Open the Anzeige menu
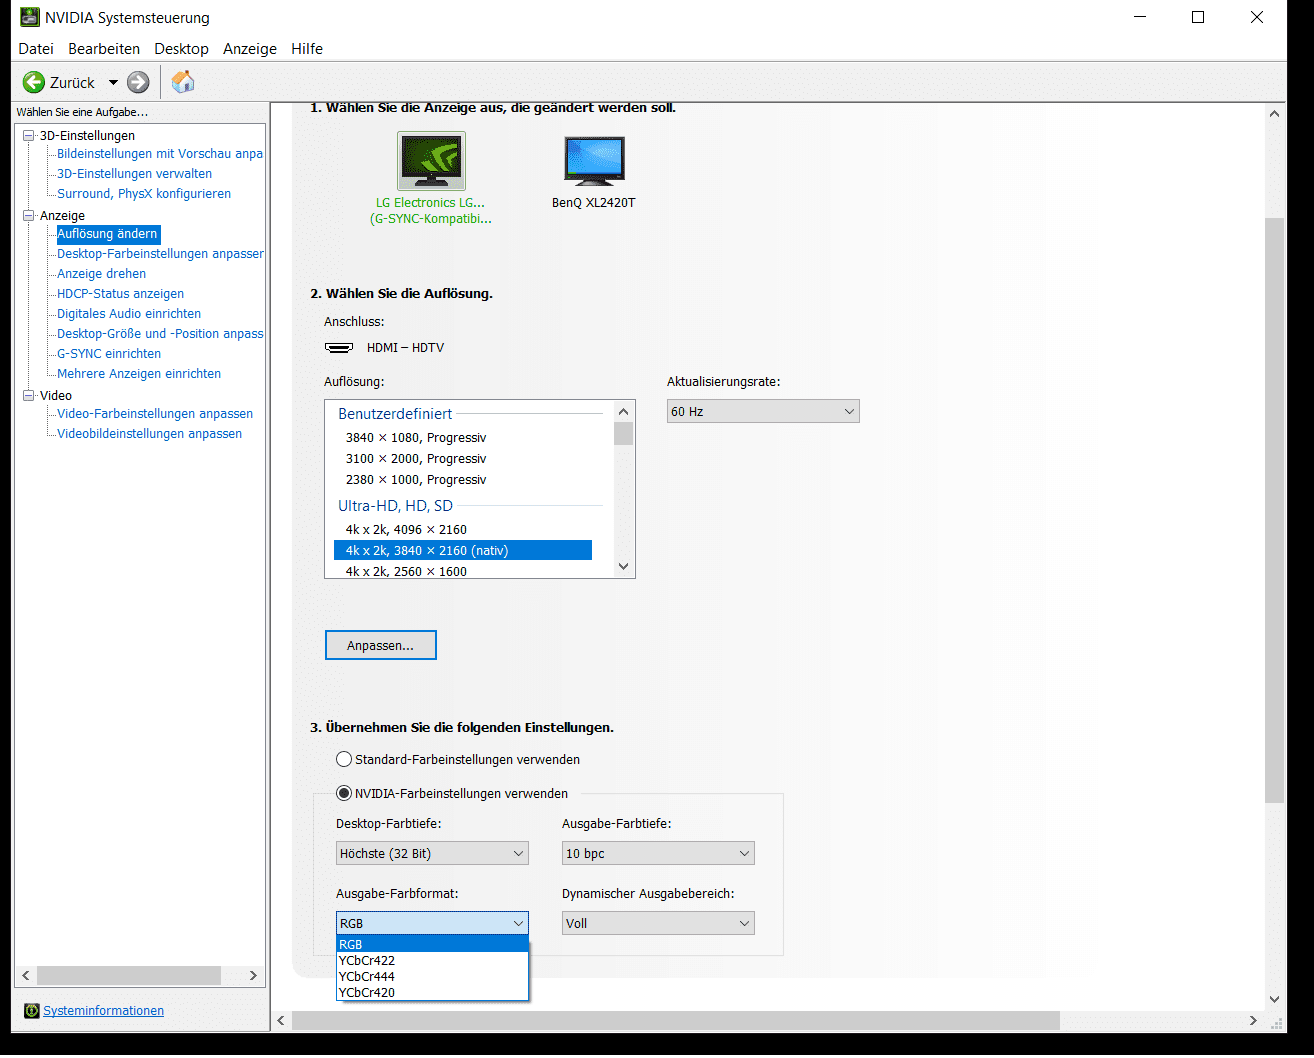 pos(250,49)
